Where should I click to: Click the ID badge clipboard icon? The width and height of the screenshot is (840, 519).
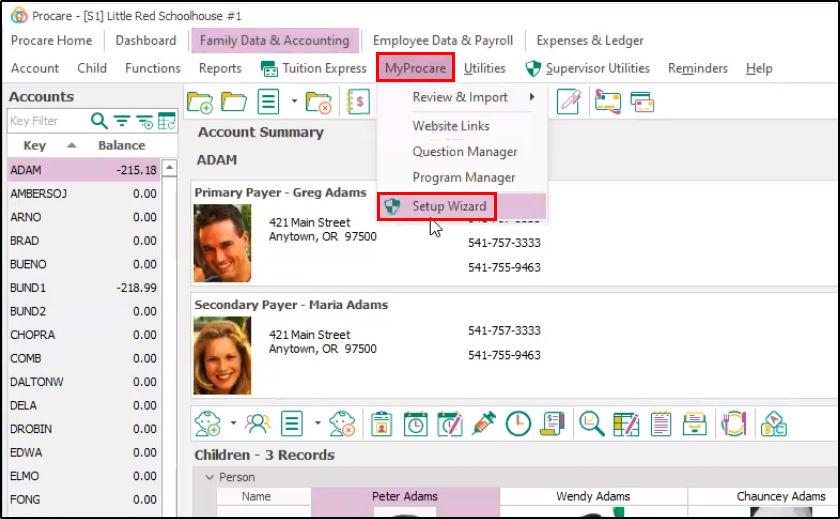click(381, 424)
